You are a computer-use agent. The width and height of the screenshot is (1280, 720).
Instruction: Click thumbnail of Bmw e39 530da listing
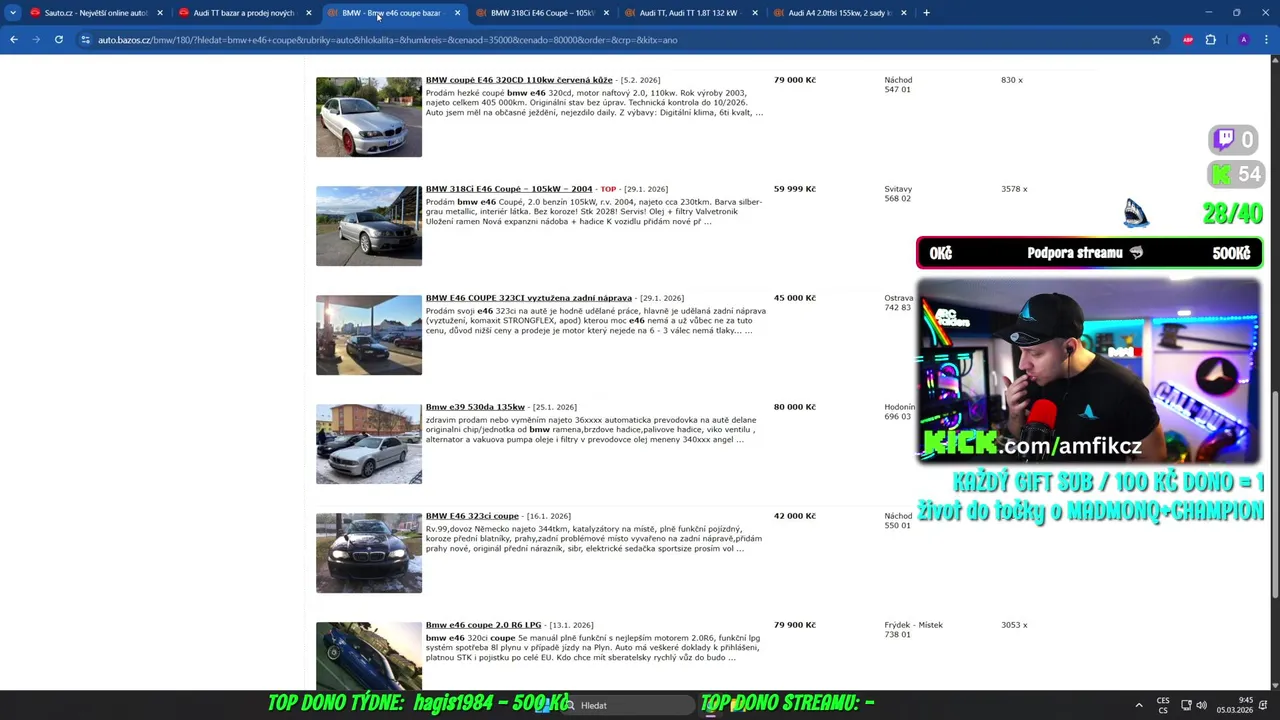click(369, 444)
